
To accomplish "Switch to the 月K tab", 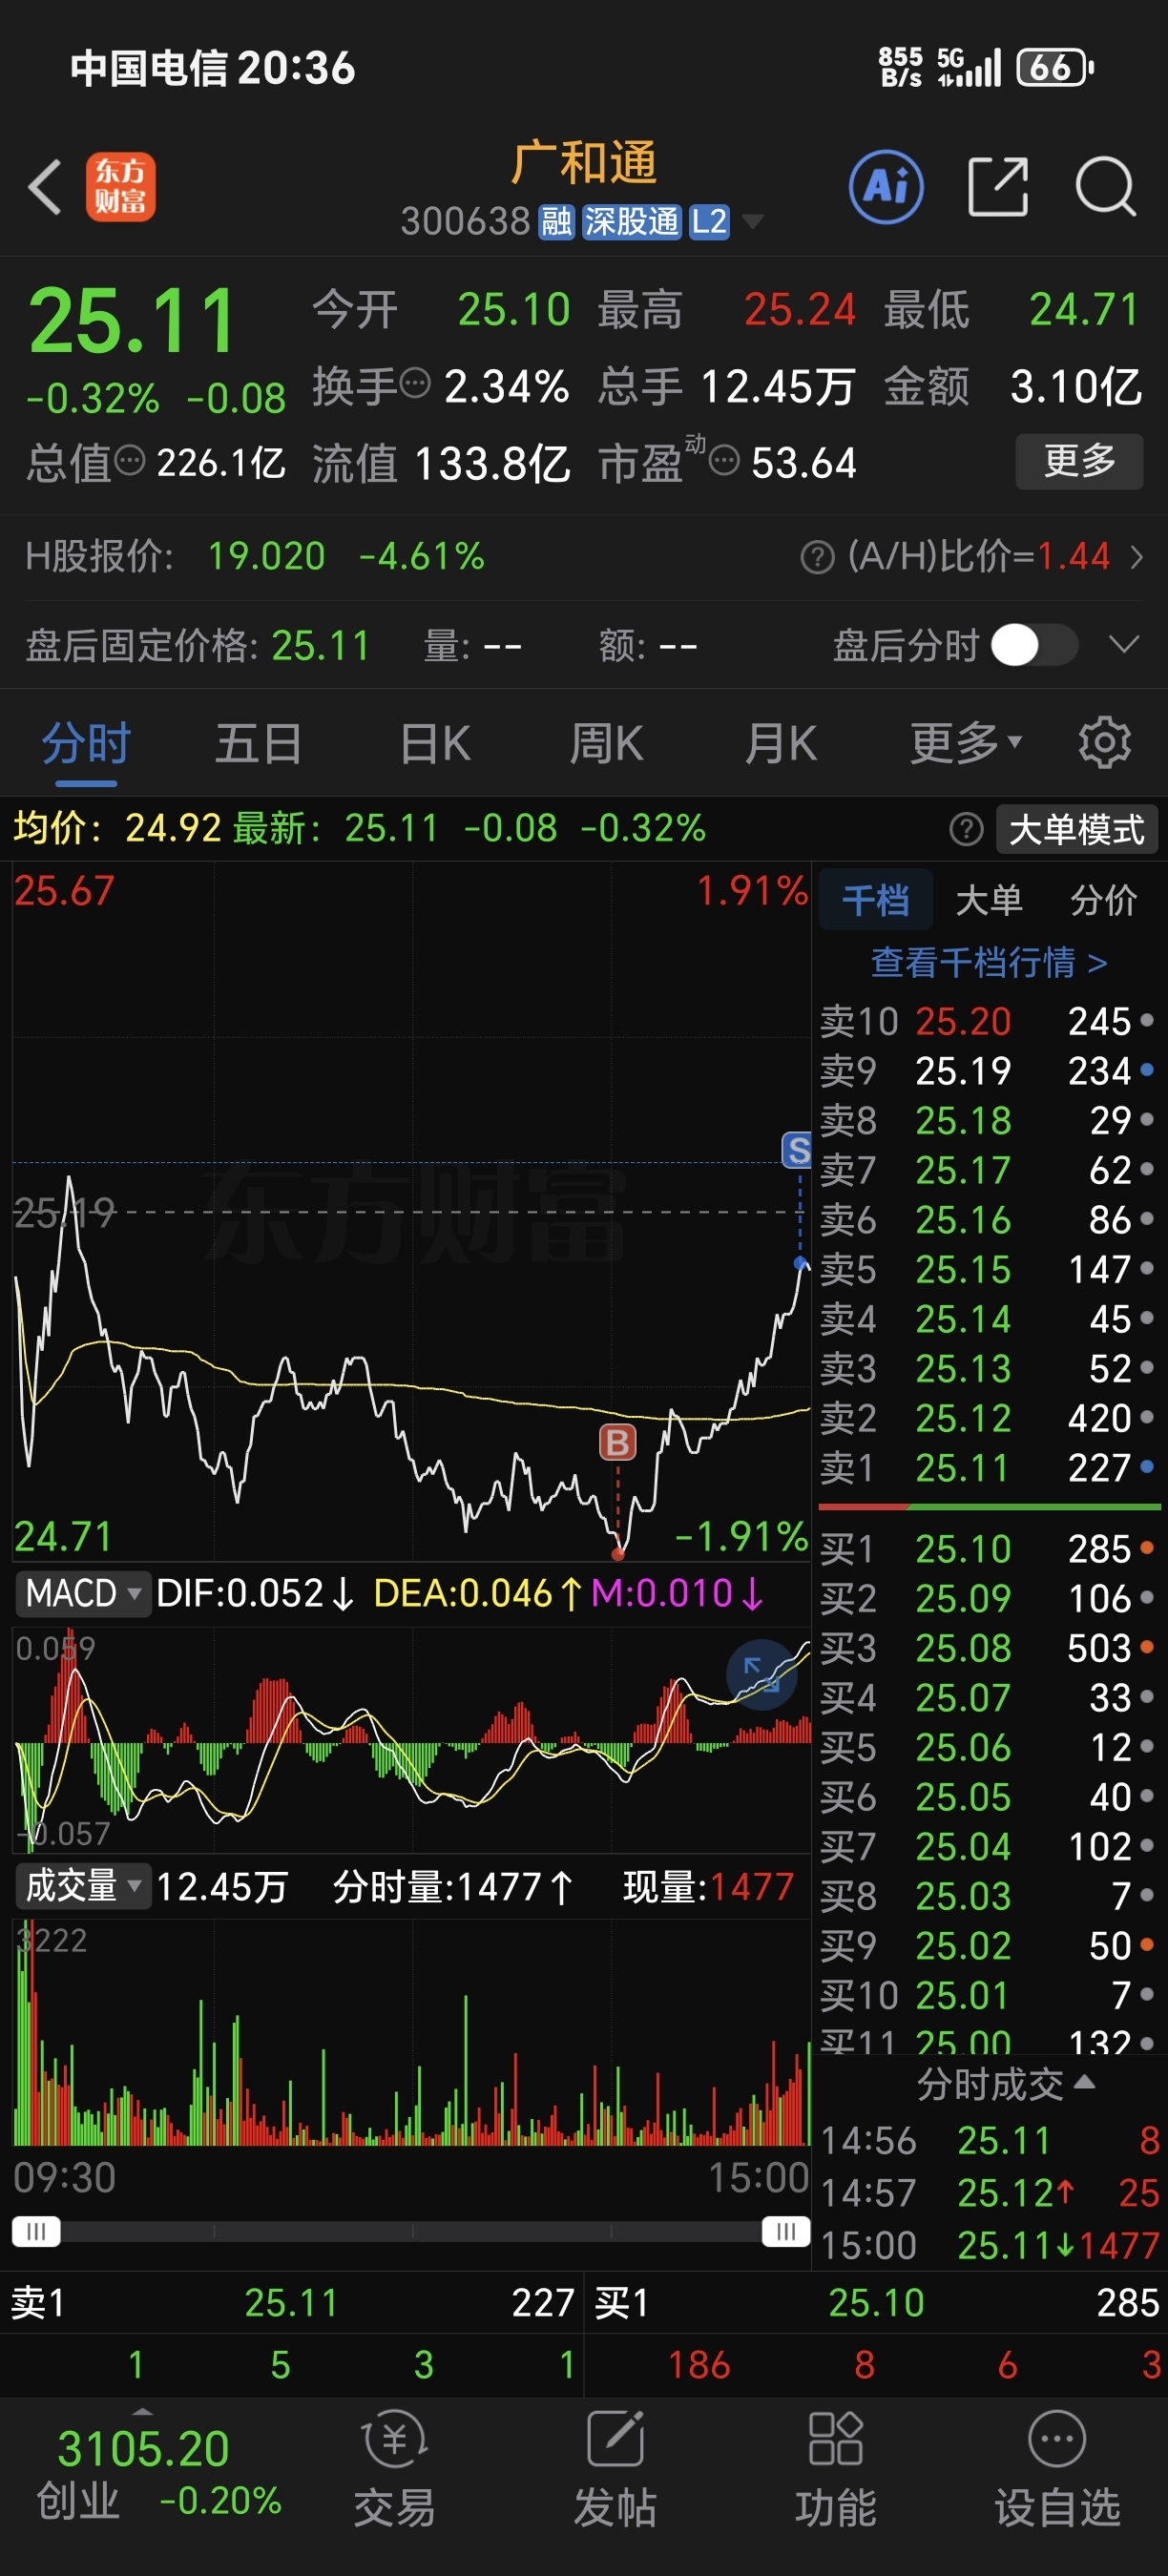I will tap(780, 743).
